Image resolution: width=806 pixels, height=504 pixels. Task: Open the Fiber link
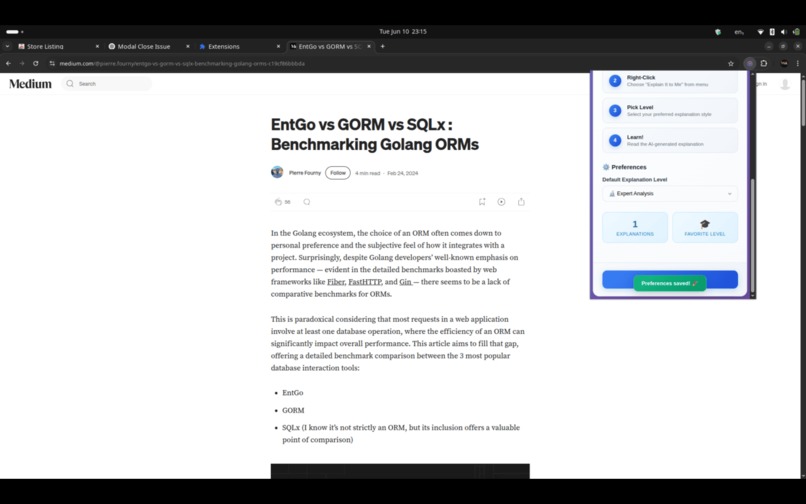(x=336, y=282)
